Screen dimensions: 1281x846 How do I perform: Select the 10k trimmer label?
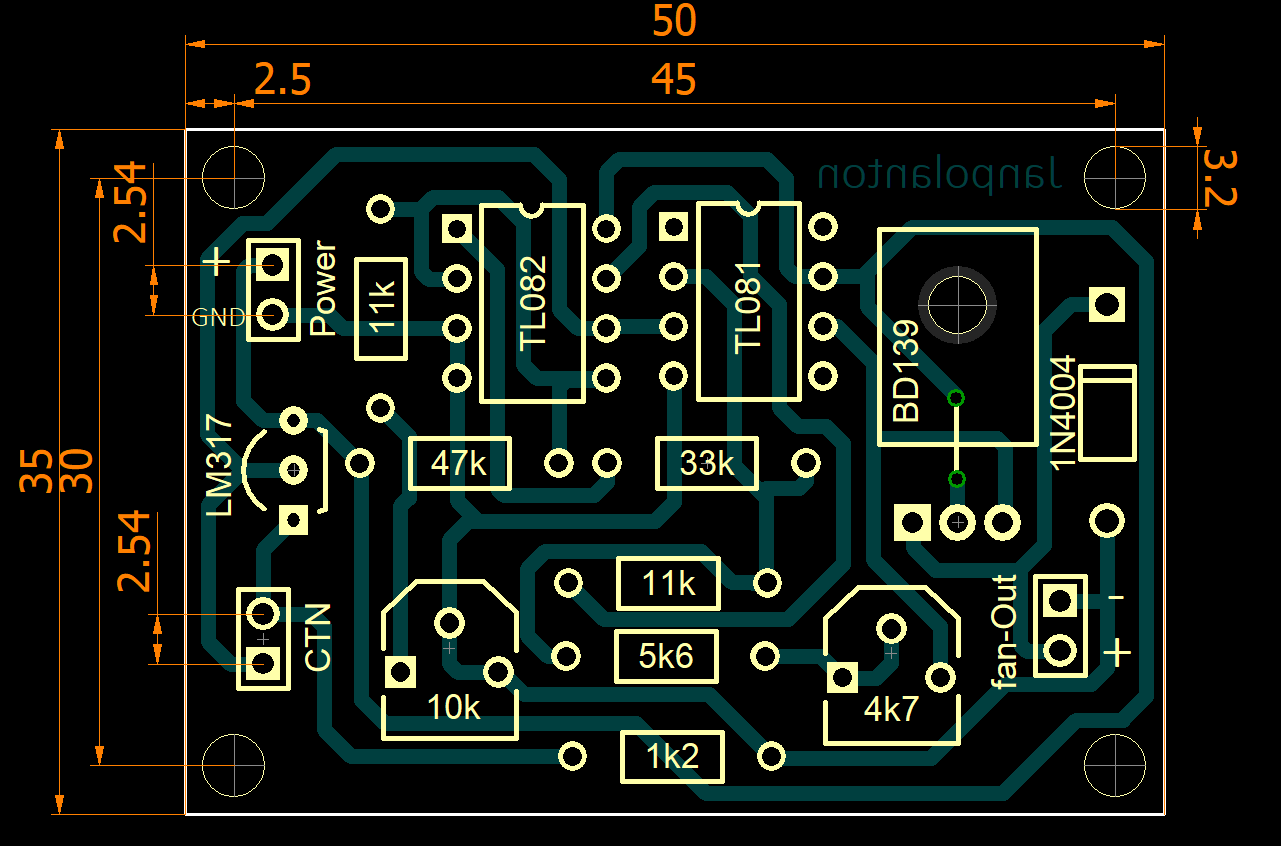click(453, 707)
